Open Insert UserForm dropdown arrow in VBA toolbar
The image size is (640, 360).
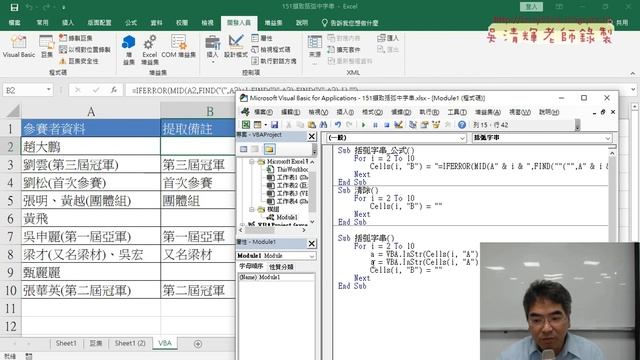(265, 125)
